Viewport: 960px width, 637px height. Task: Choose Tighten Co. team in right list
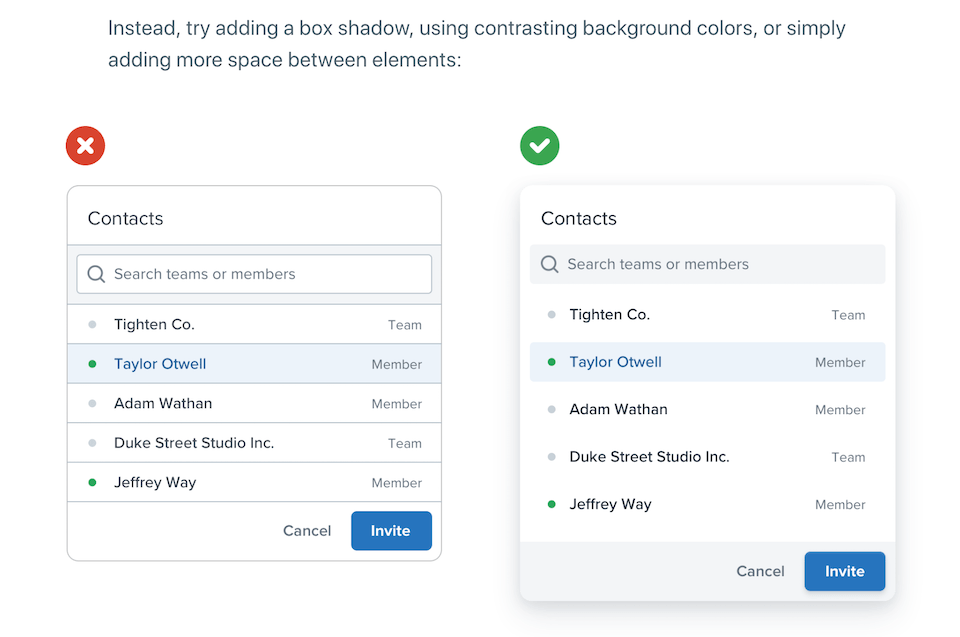pos(707,315)
